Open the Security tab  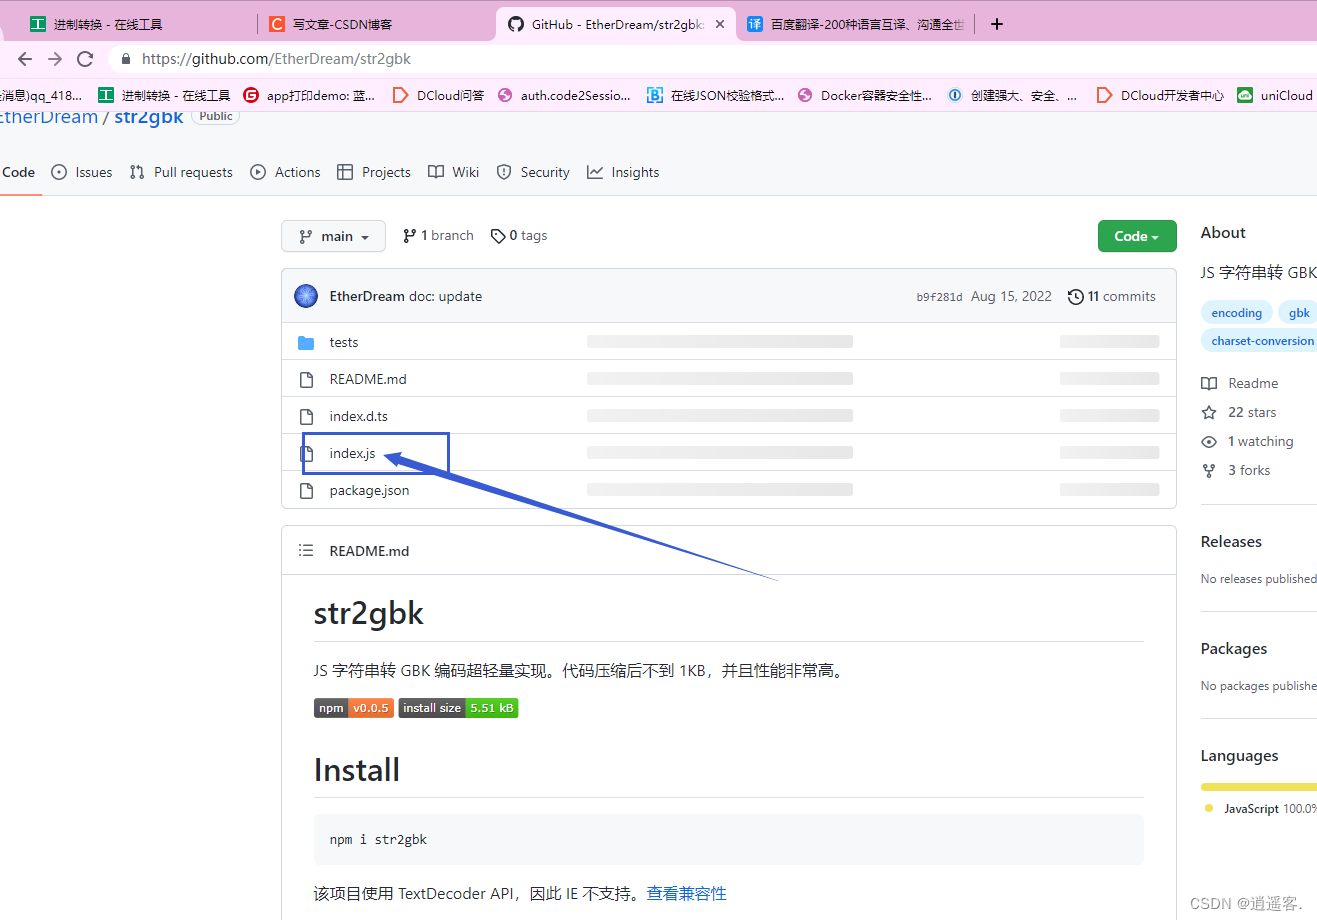pyautogui.click(x=533, y=172)
